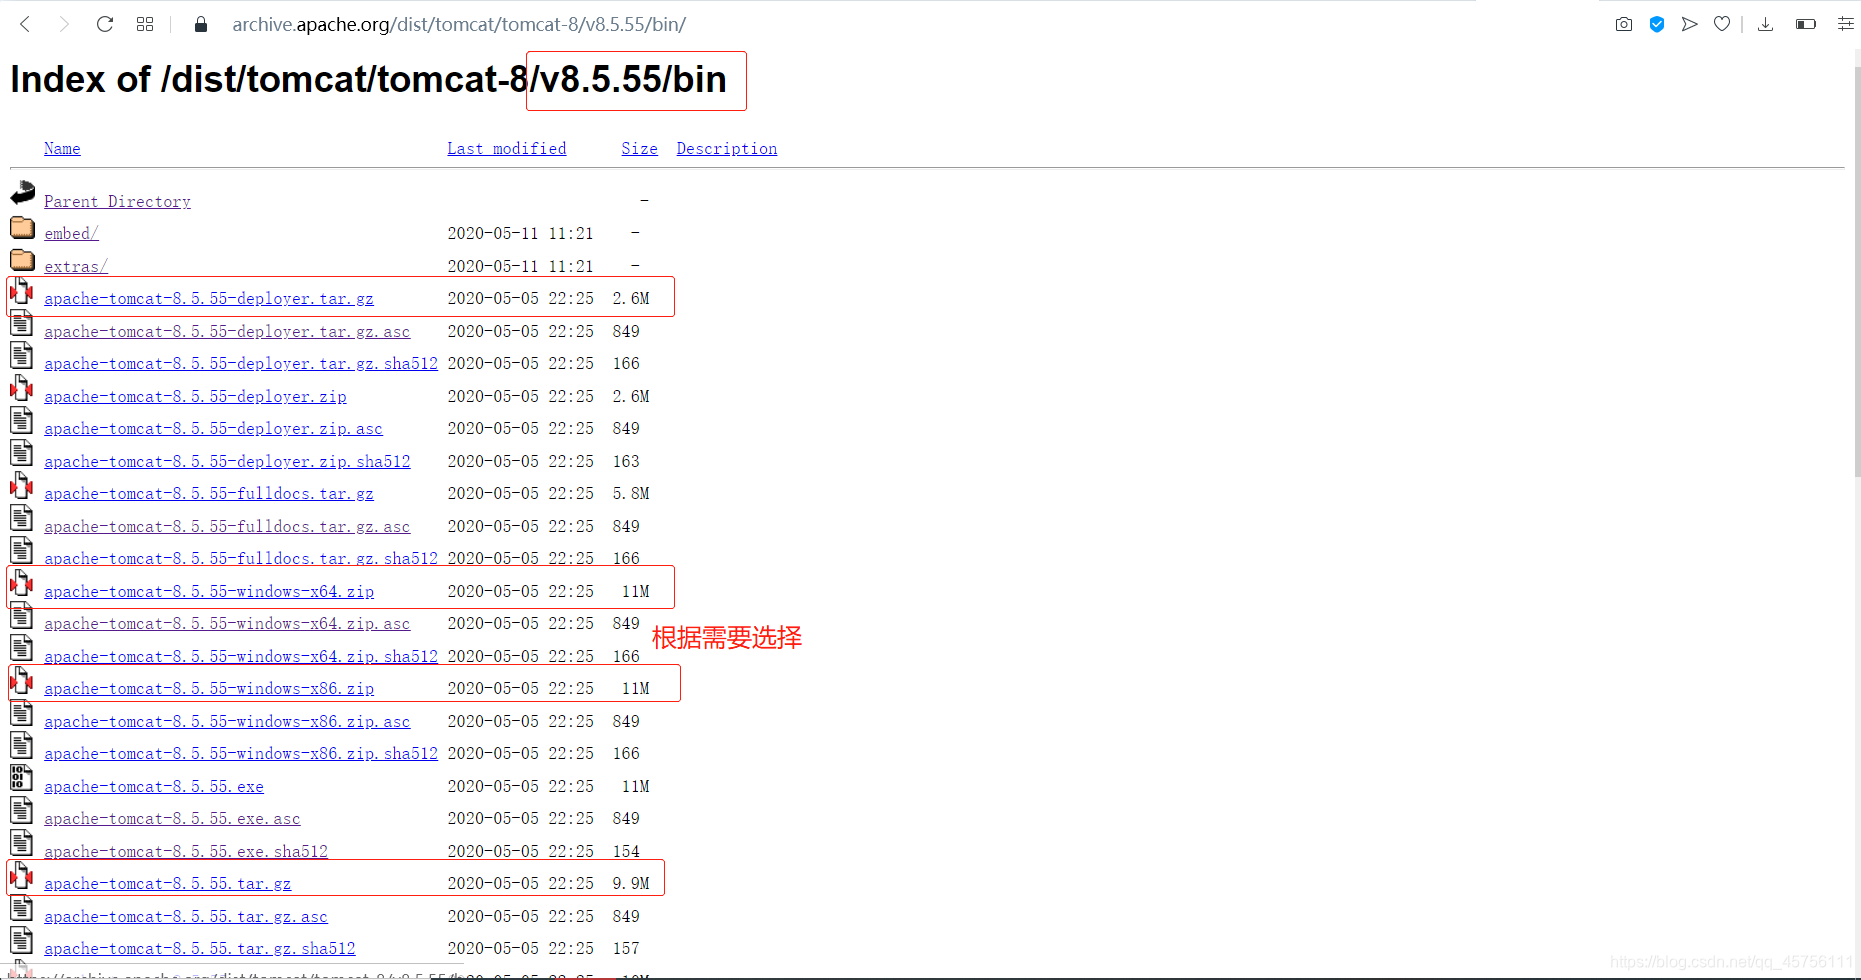Image resolution: width=1861 pixels, height=980 pixels.
Task: Open apache-tomcat-8.5.55-deployer.zip.sha512 link
Action: (227, 462)
